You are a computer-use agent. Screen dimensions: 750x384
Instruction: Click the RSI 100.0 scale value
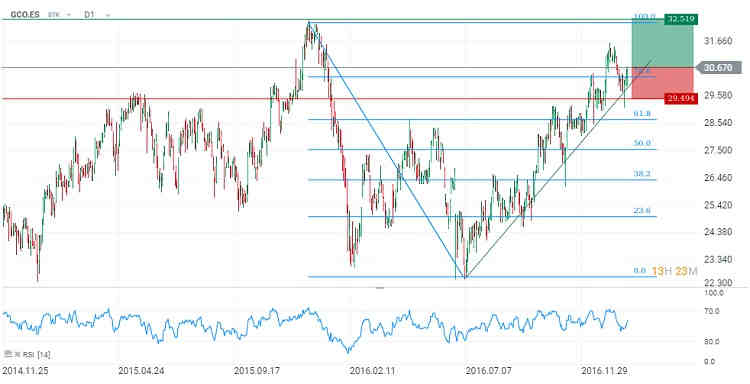pyautogui.click(x=714, y=292)
